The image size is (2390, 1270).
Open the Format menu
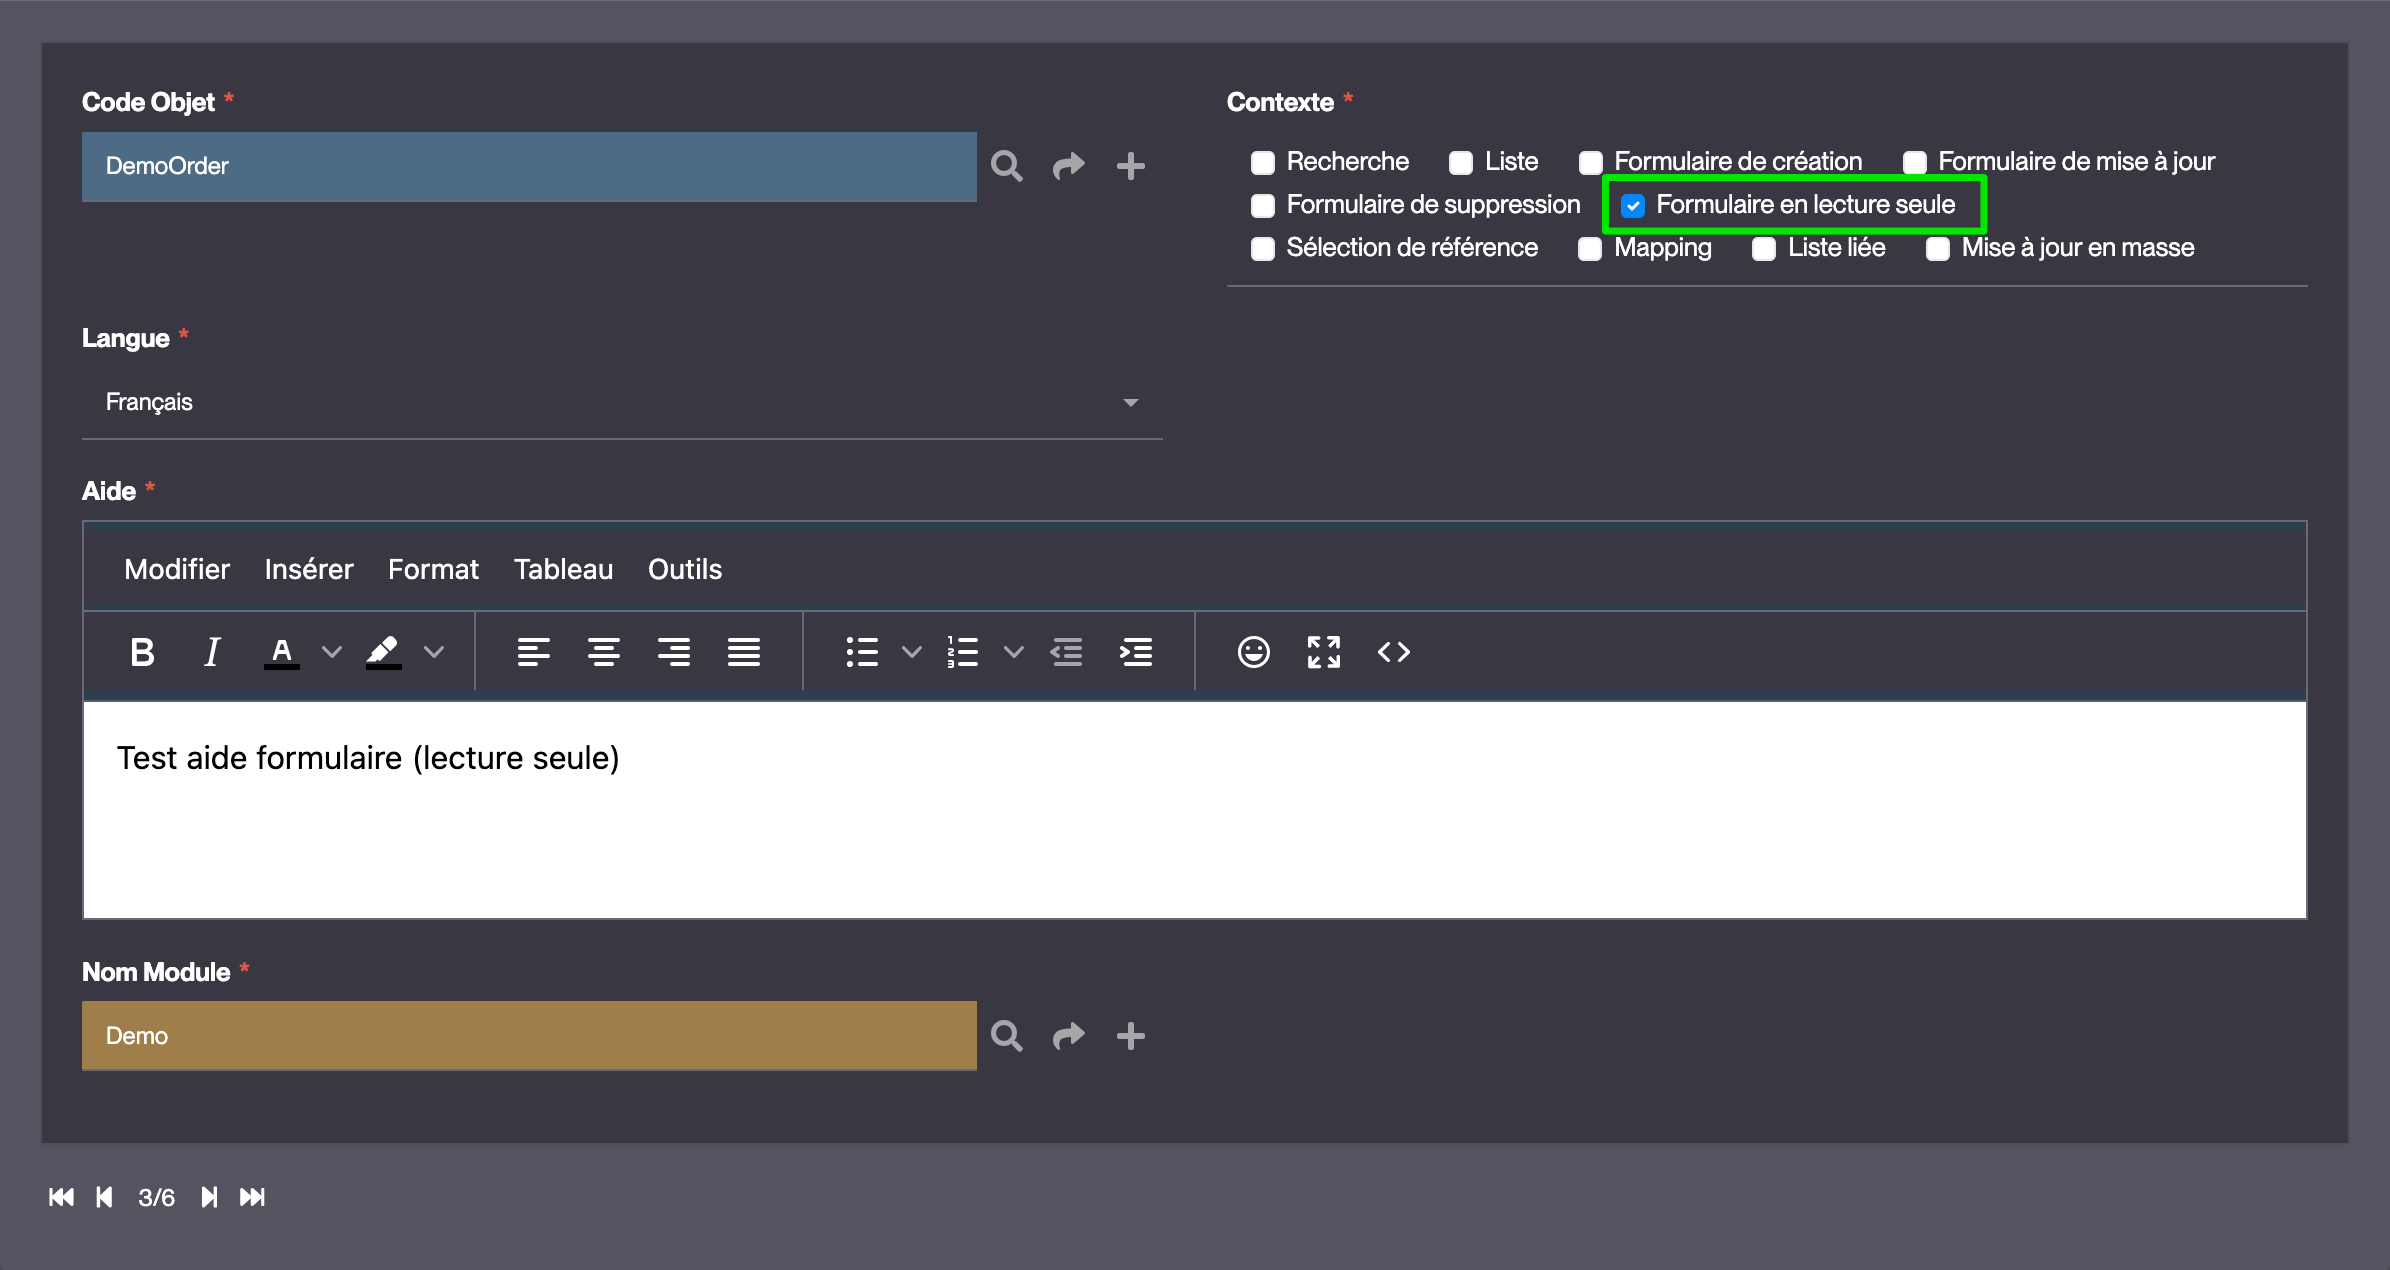[x=433, y=569]
